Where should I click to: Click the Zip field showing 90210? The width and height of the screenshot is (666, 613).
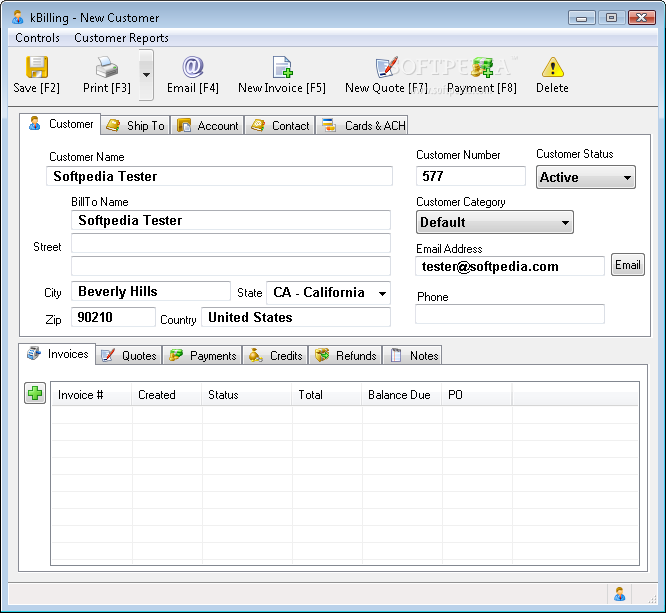coord(113,317)
